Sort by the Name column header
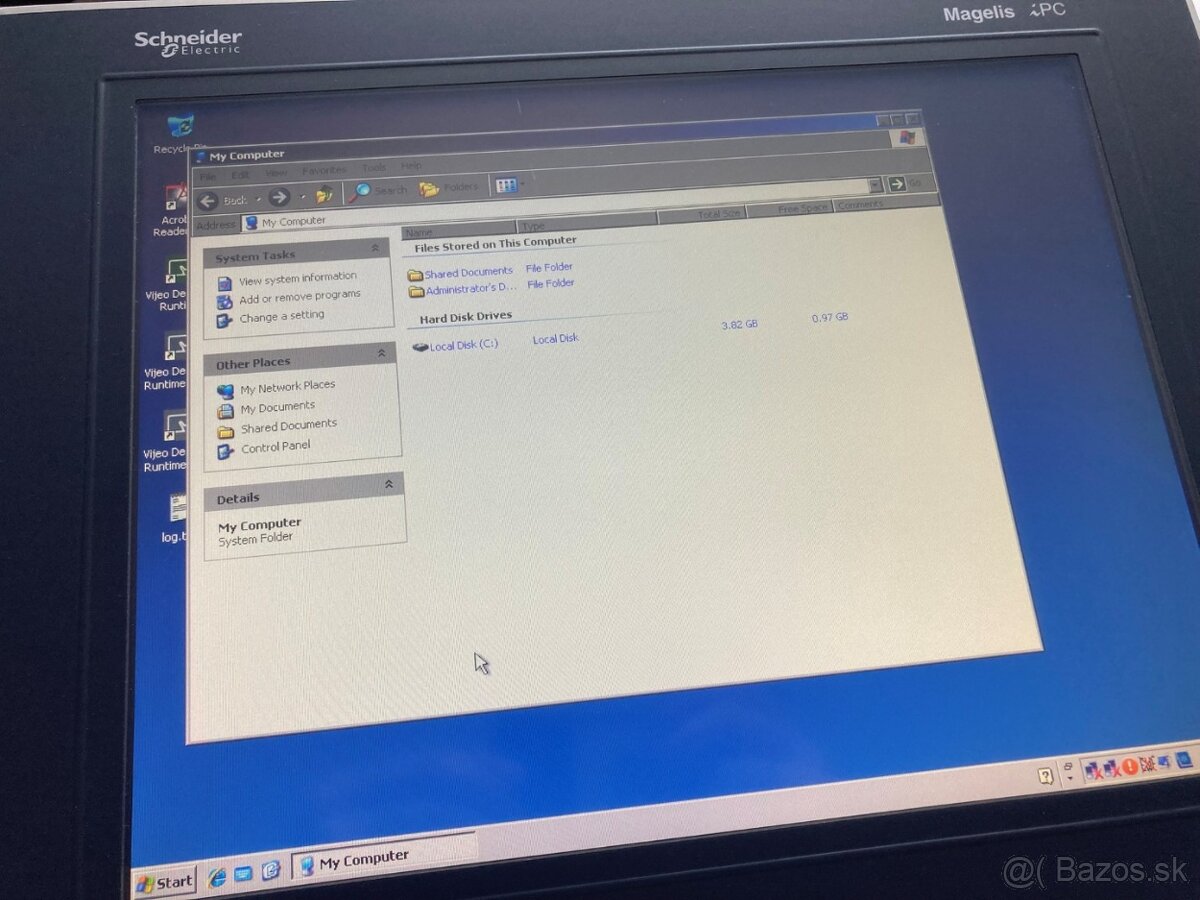 (458, 231)
